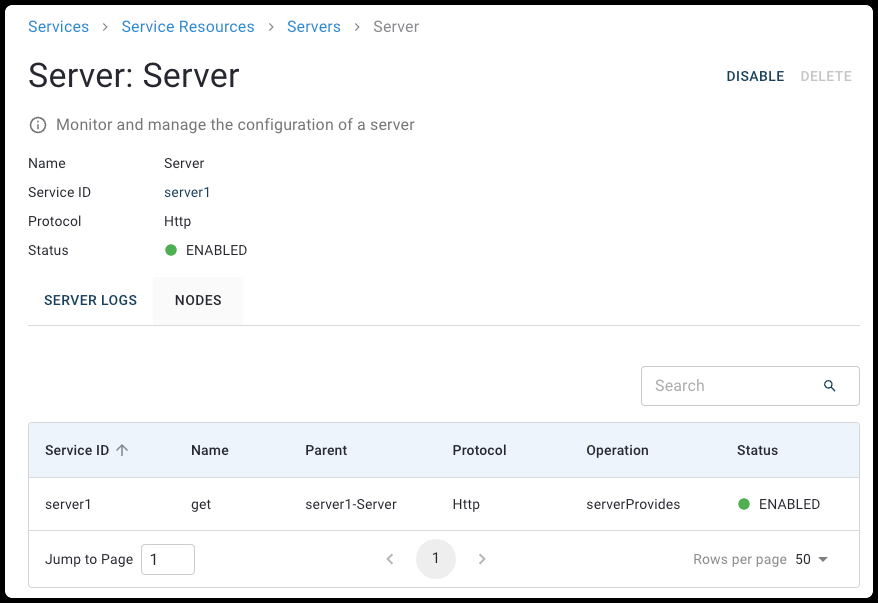Image resolution: width=878 pixels, height=603 pixels.
Task: Switch to the Server Logs tab
Action: (91, 300)
